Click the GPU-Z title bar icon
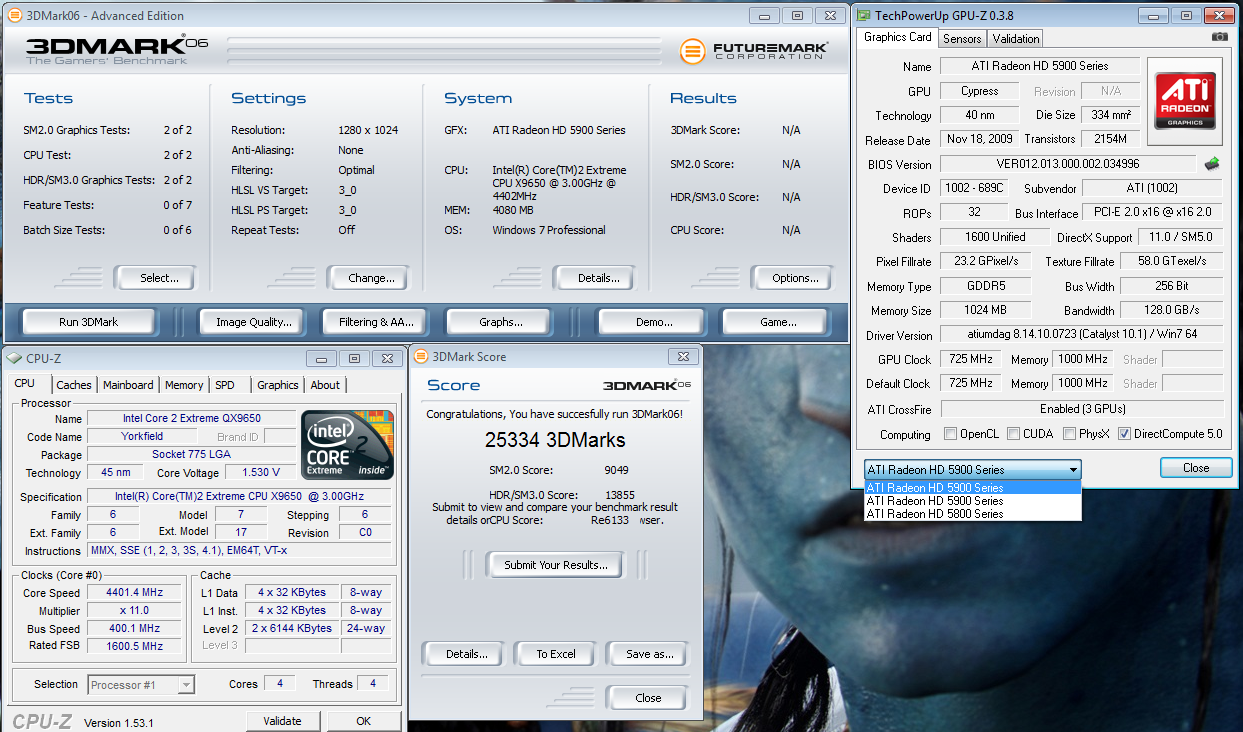The image size is (1243, 732). [864, 15]
